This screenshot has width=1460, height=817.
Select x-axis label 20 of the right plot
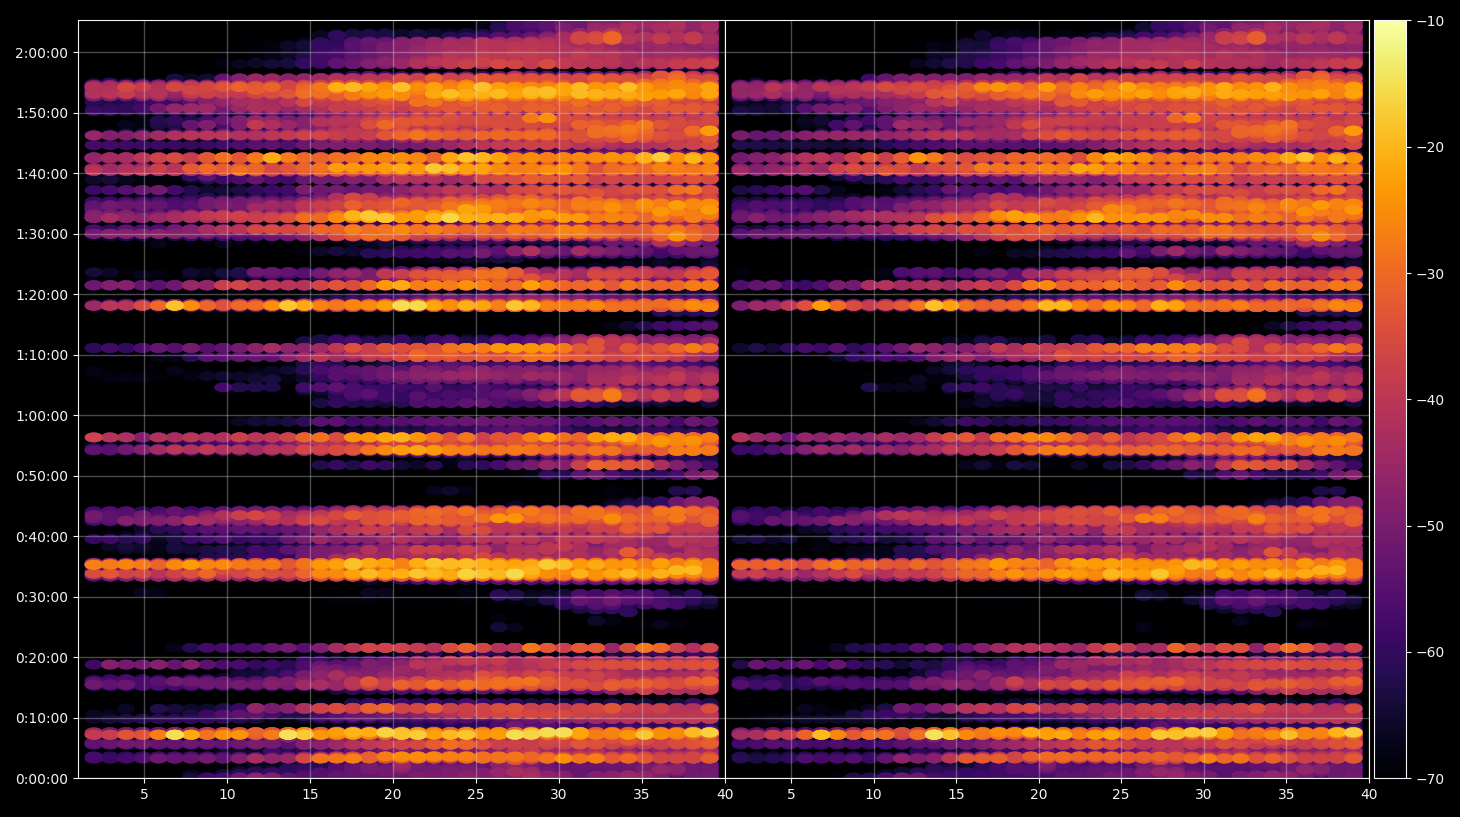pyautogui.click(x=1039, y=795)
